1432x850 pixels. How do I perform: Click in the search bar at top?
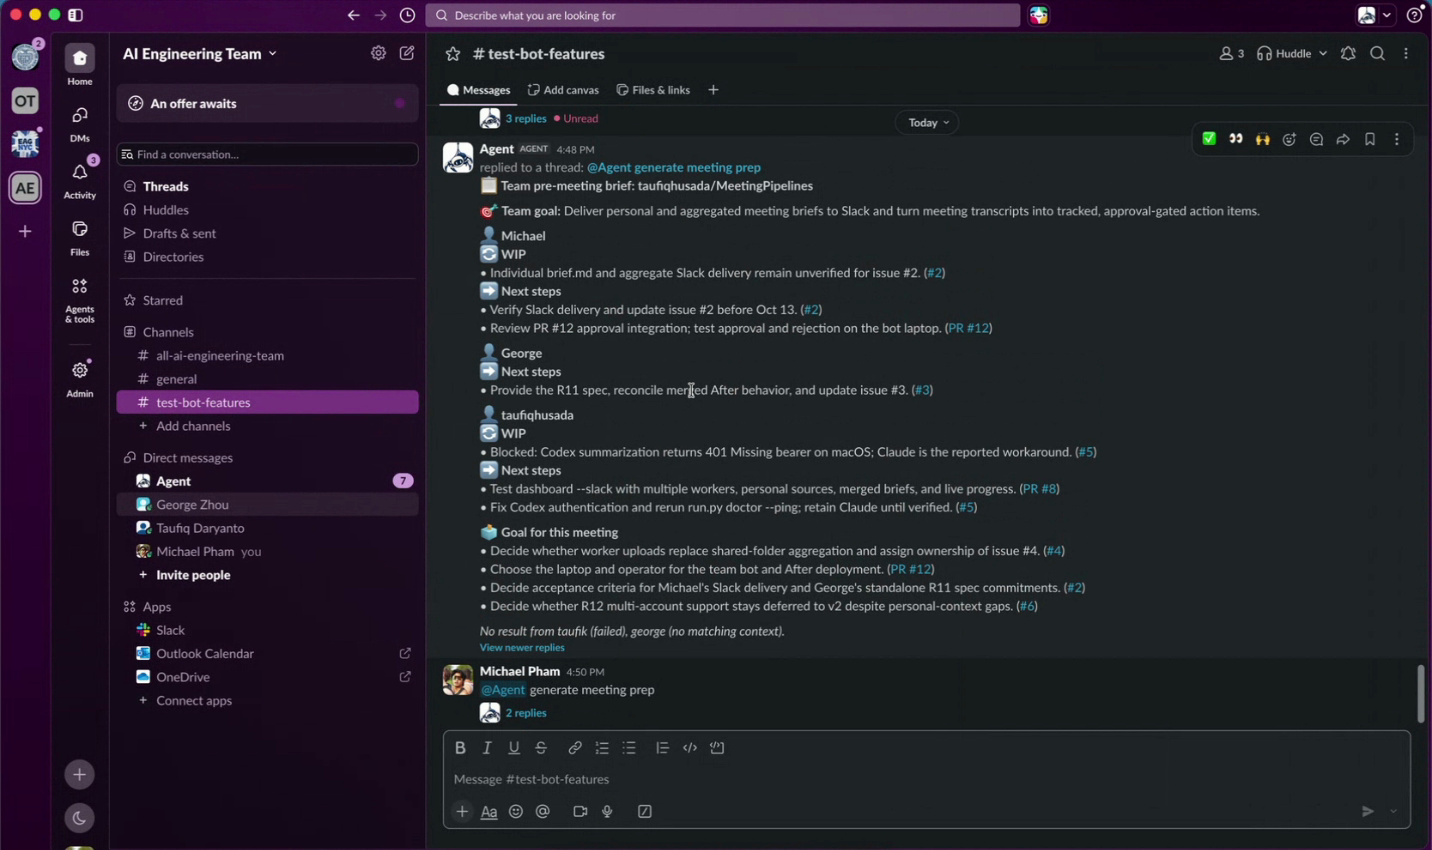point(723,16)
